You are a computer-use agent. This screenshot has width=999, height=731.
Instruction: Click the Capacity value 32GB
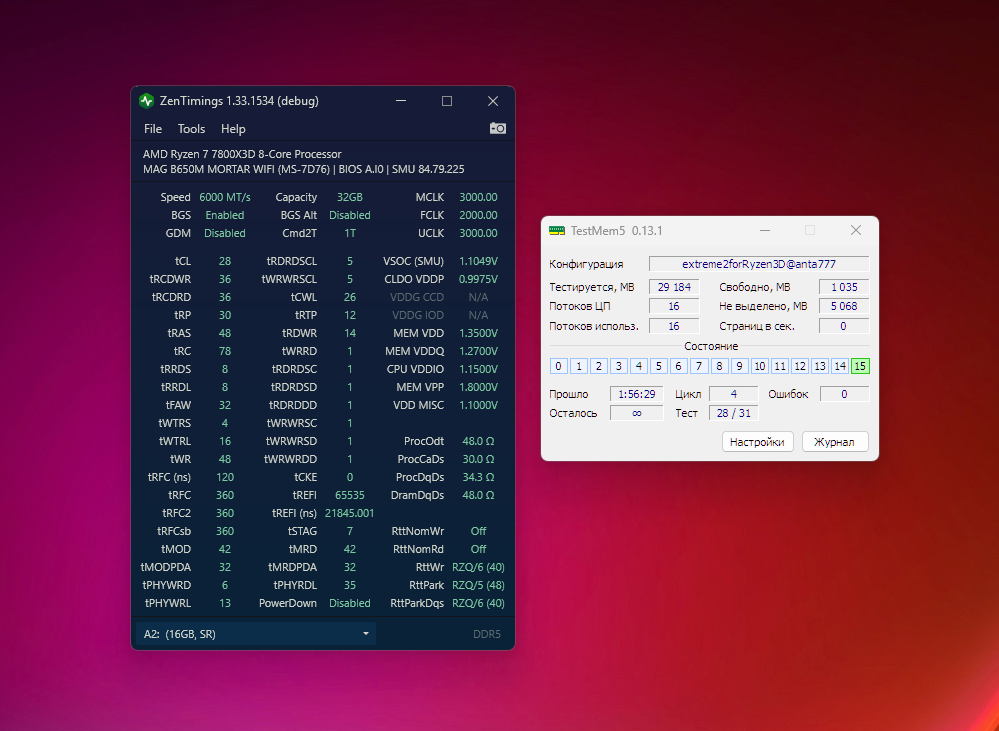click(350, 198)
